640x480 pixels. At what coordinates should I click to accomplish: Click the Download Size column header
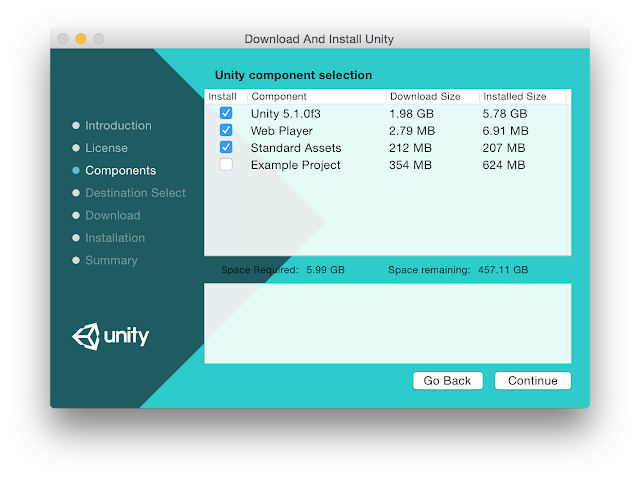[425, 96]
